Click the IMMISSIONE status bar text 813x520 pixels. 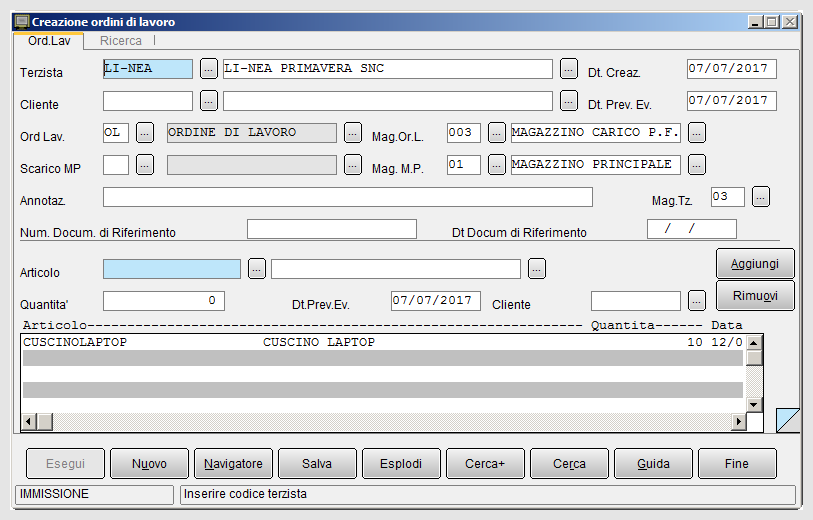click(x=54, y=494)
